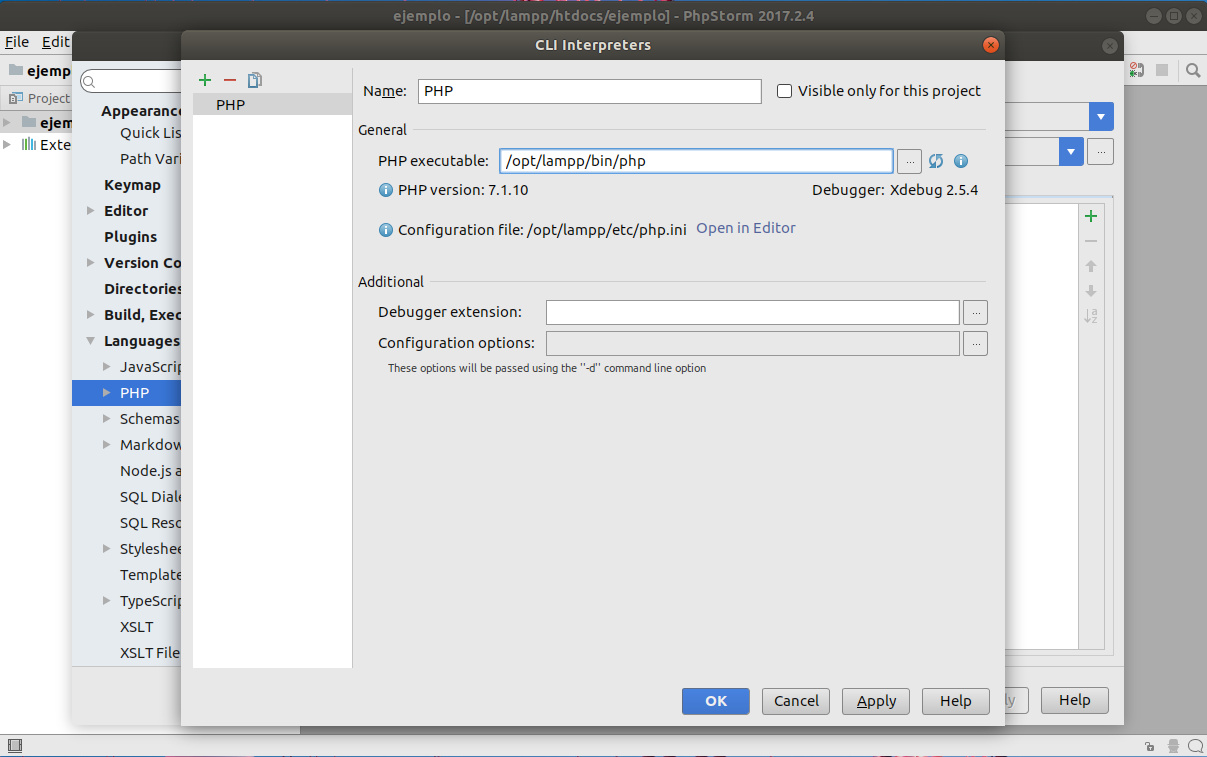Click the move-down arrow in right panel
This screenshot has width=1207, height=757.
tap(1091, 291)
